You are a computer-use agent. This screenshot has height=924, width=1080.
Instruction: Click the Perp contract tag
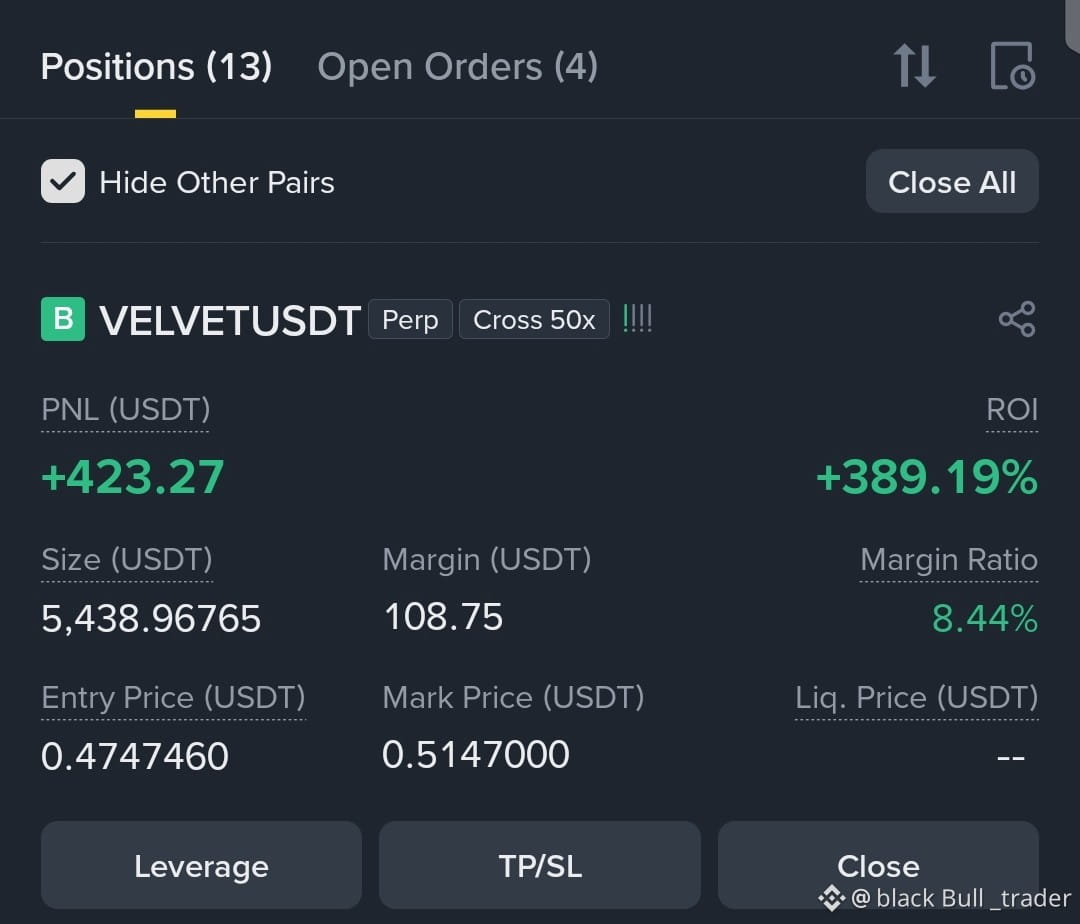click(411, 319)
